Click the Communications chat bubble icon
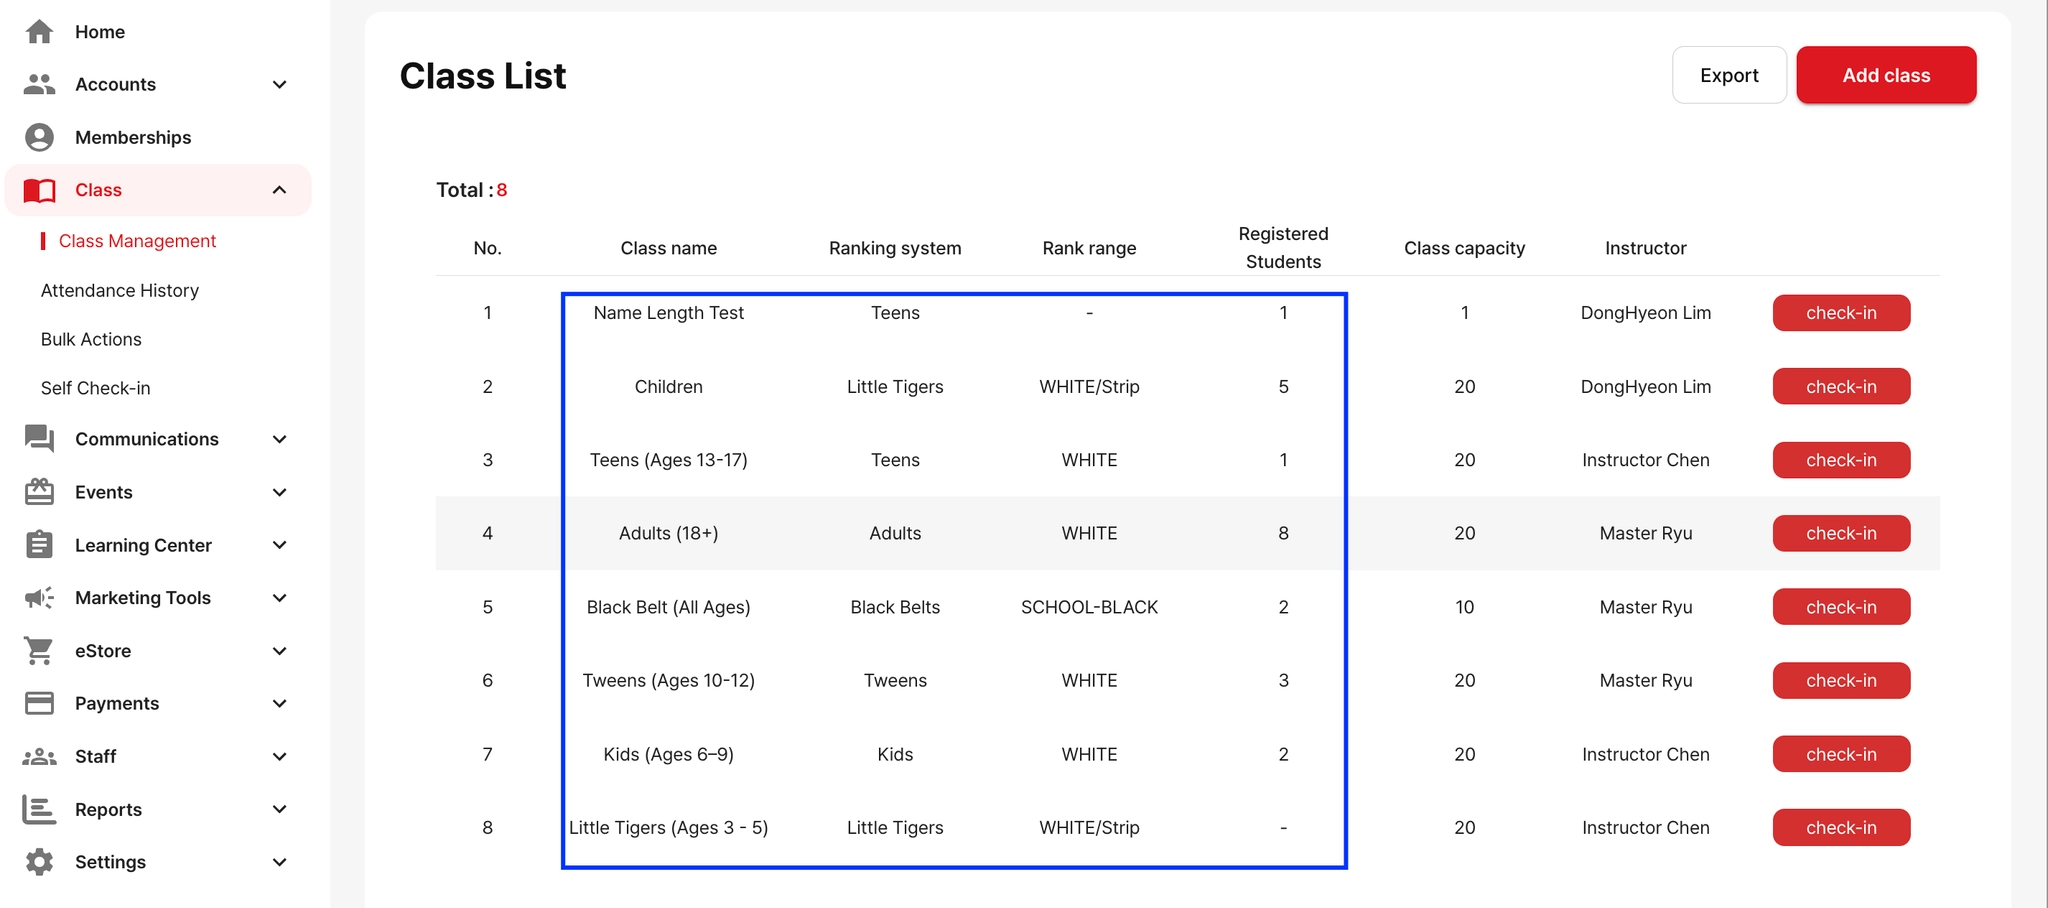This screenshot has height=908, width=2048. 39,439
